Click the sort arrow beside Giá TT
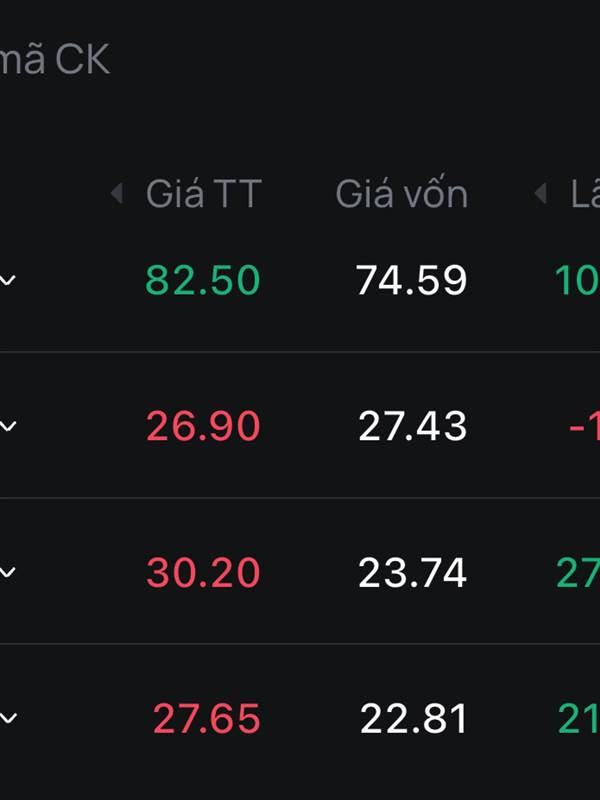The height and width of the screenshot is (800, 600). 117,193
